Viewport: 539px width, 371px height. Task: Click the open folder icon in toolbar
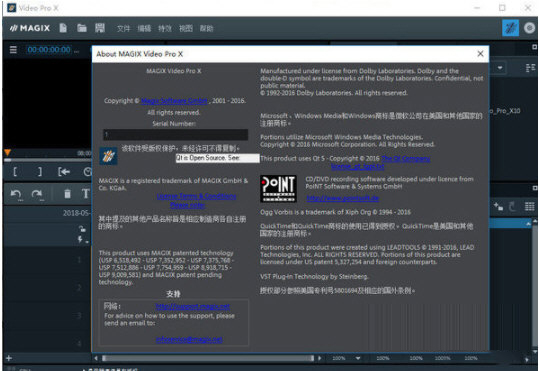coord(81,28)
